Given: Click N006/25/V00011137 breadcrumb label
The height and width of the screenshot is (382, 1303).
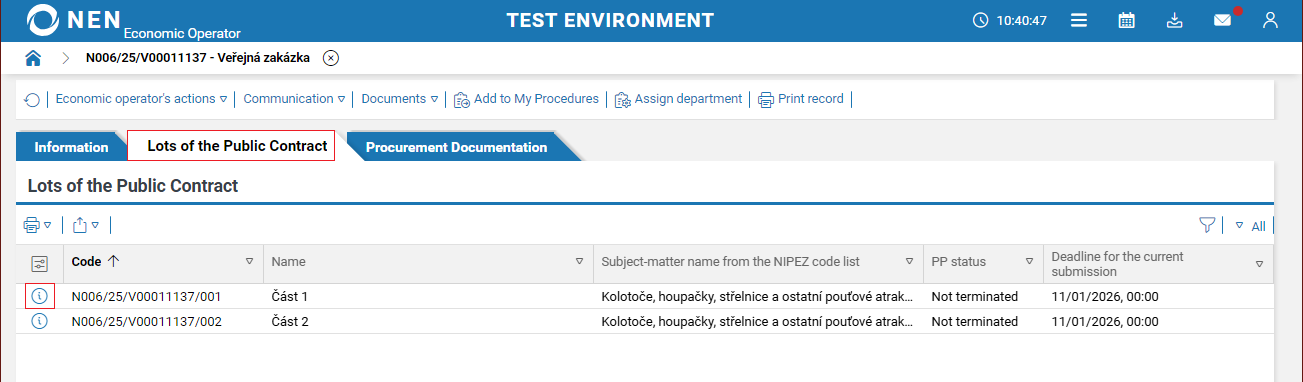Looking at the screenshot, I should 198,58.
